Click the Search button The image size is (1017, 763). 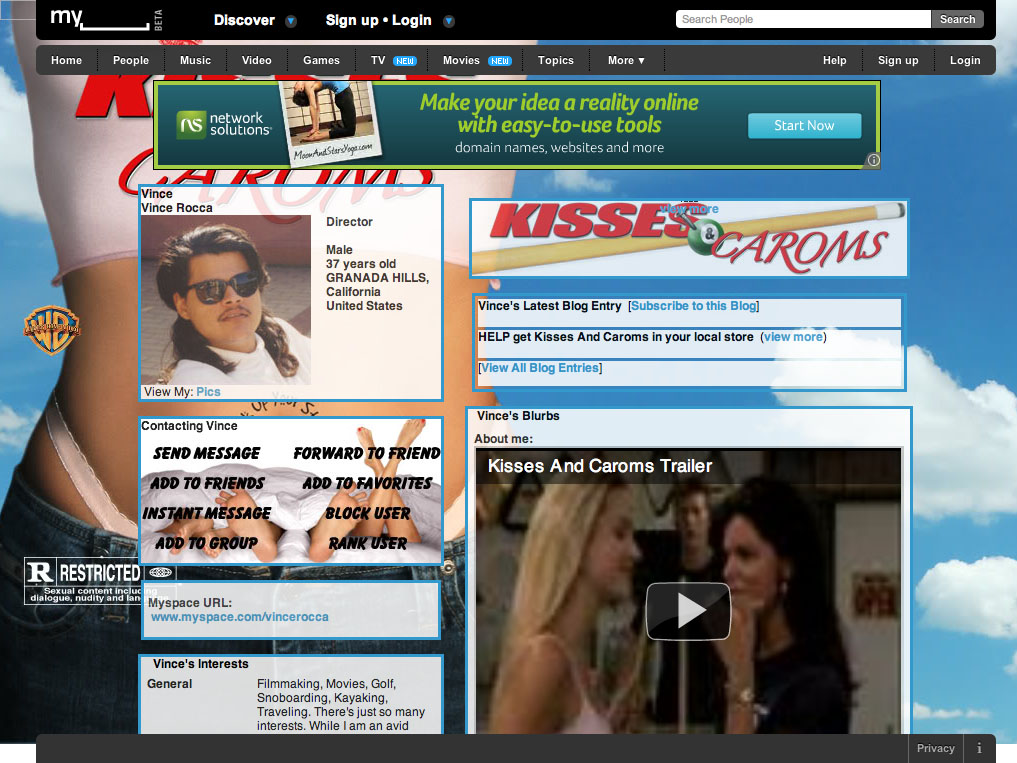[957, 19]
